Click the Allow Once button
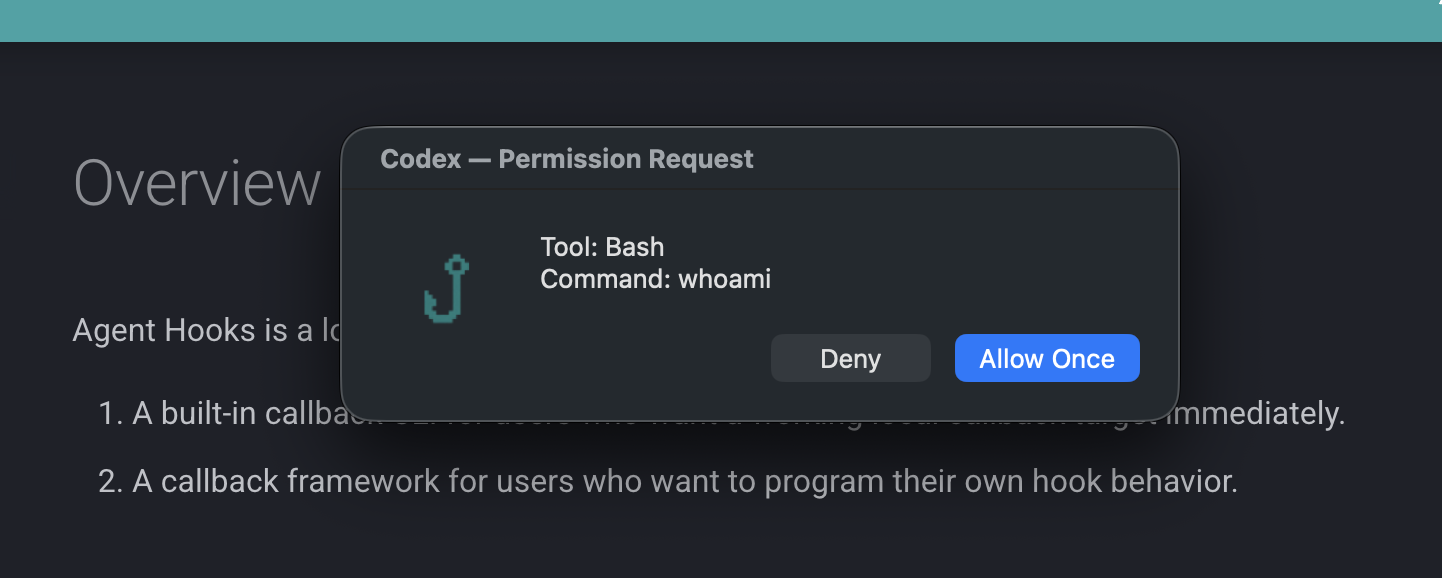 coord(1047,357)
